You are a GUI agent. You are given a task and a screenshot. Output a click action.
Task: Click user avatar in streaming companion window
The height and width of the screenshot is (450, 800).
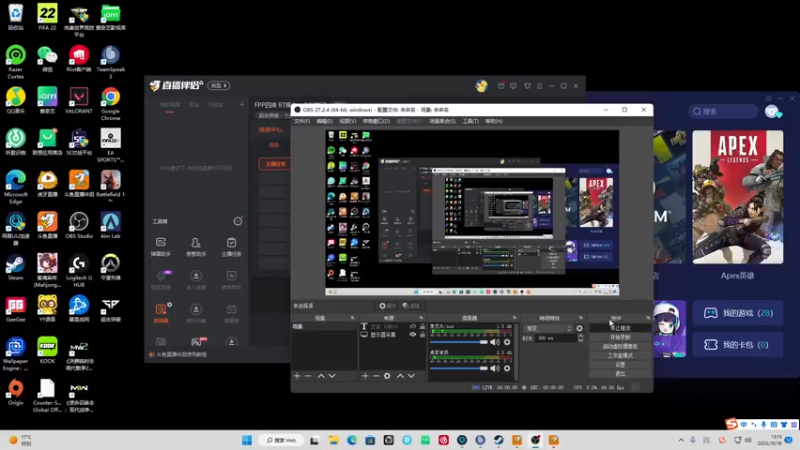[481, 86]
